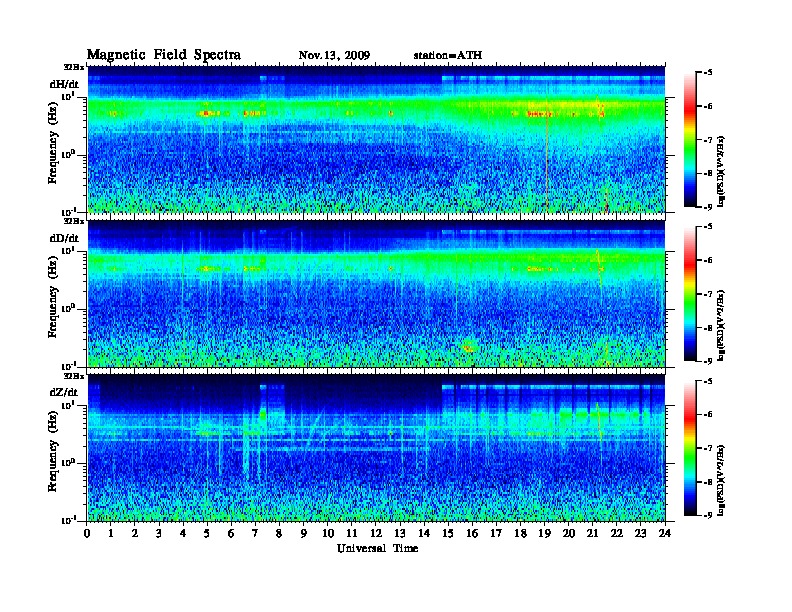Click hour 0 on the time axis
This screenshot has height=612, width=792.
[87, 534]
